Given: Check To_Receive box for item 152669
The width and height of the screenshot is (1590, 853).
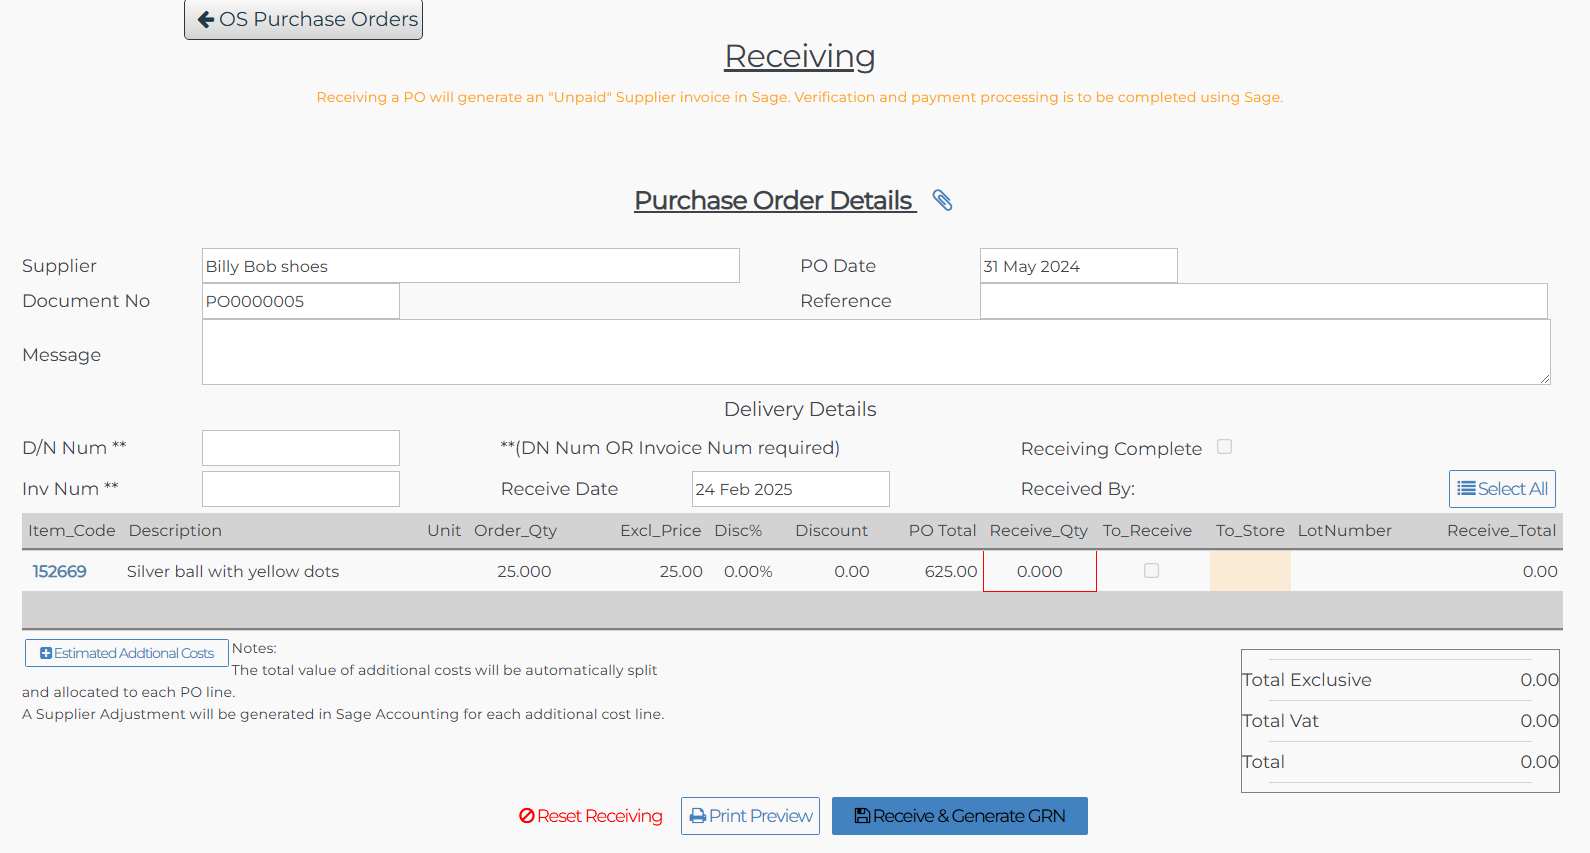Looking at the screenshot, I should pyautogui.click(x=1151, y=571).
